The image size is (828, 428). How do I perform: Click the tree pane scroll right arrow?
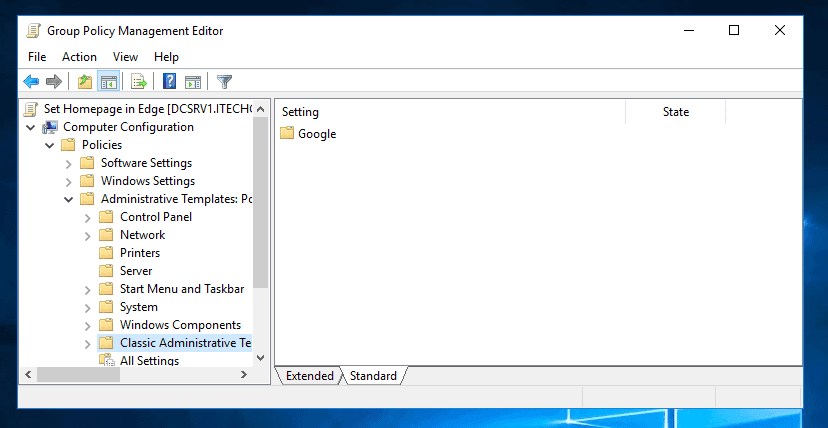click(243, 374)
